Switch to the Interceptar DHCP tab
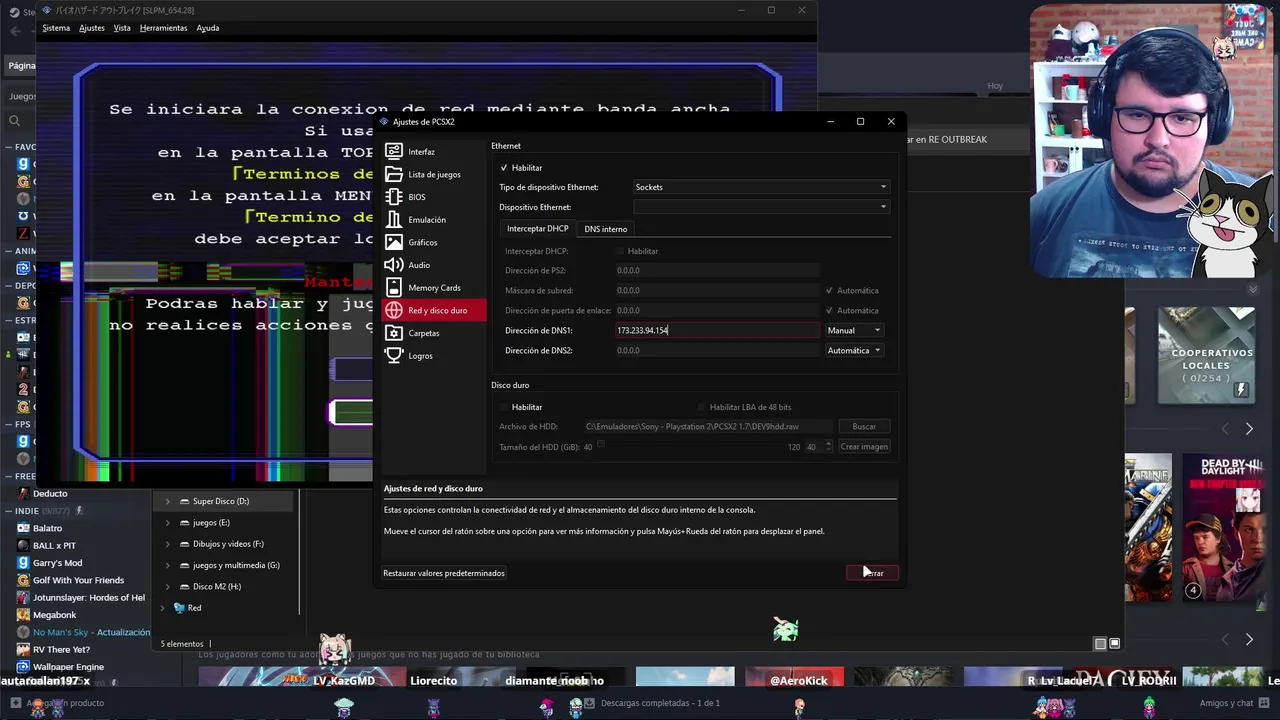The image size is (1280, 720). pyautogui.click(x=537, y=229)
